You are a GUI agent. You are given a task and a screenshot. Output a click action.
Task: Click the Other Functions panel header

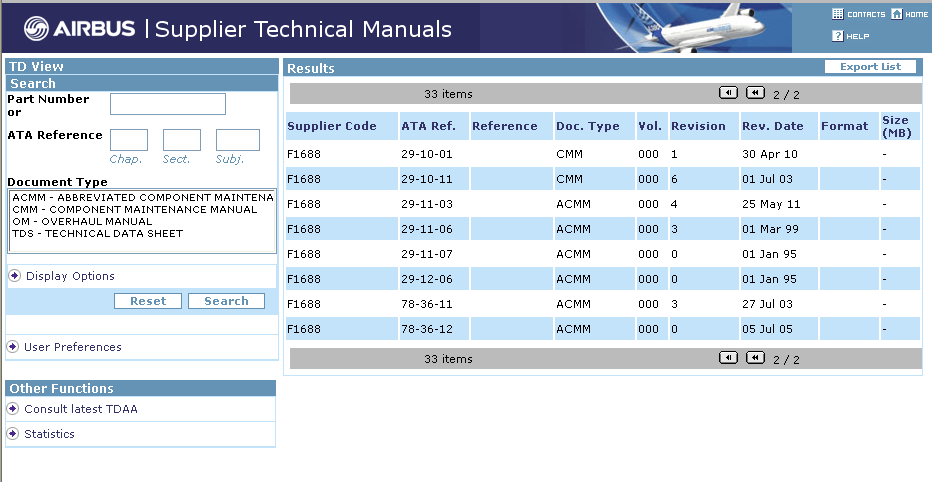coord(141,388)
